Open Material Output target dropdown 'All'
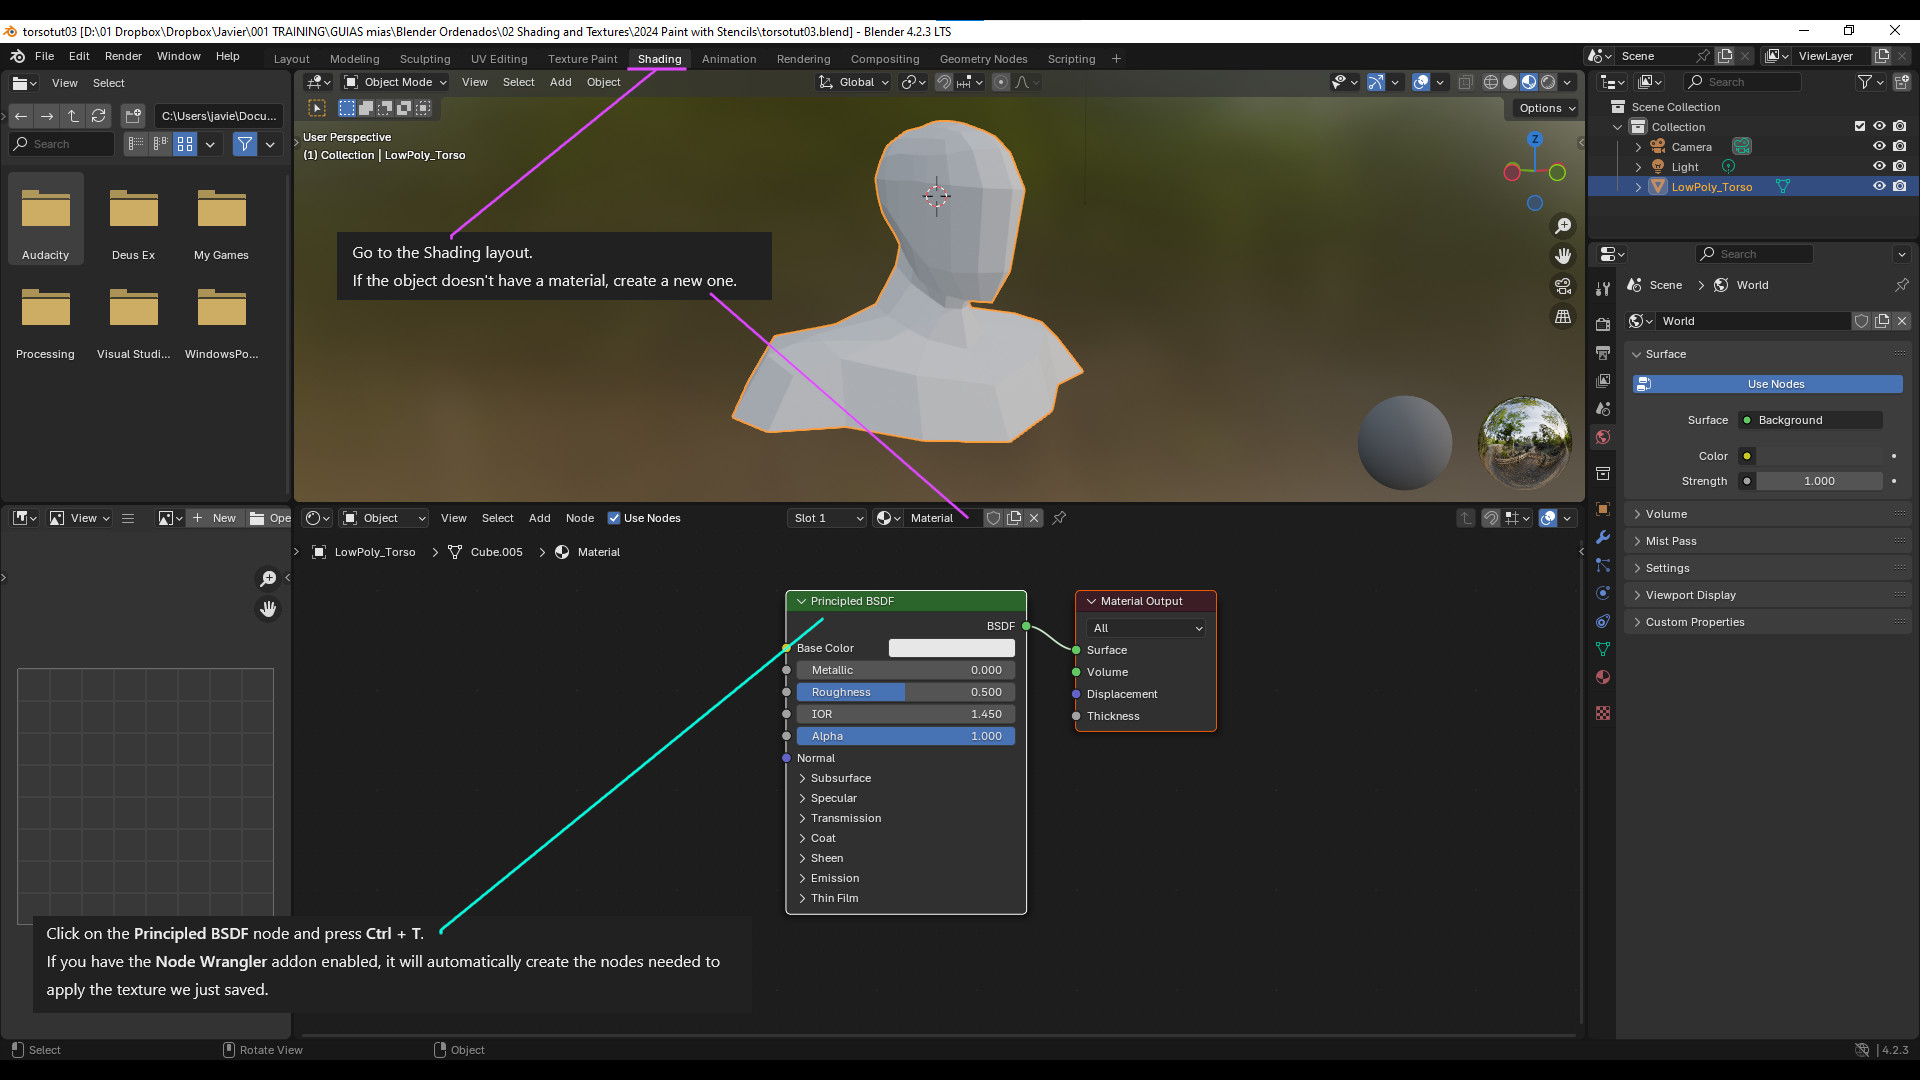This screenshot has height=1080, width=1920. coord(1146,628)
